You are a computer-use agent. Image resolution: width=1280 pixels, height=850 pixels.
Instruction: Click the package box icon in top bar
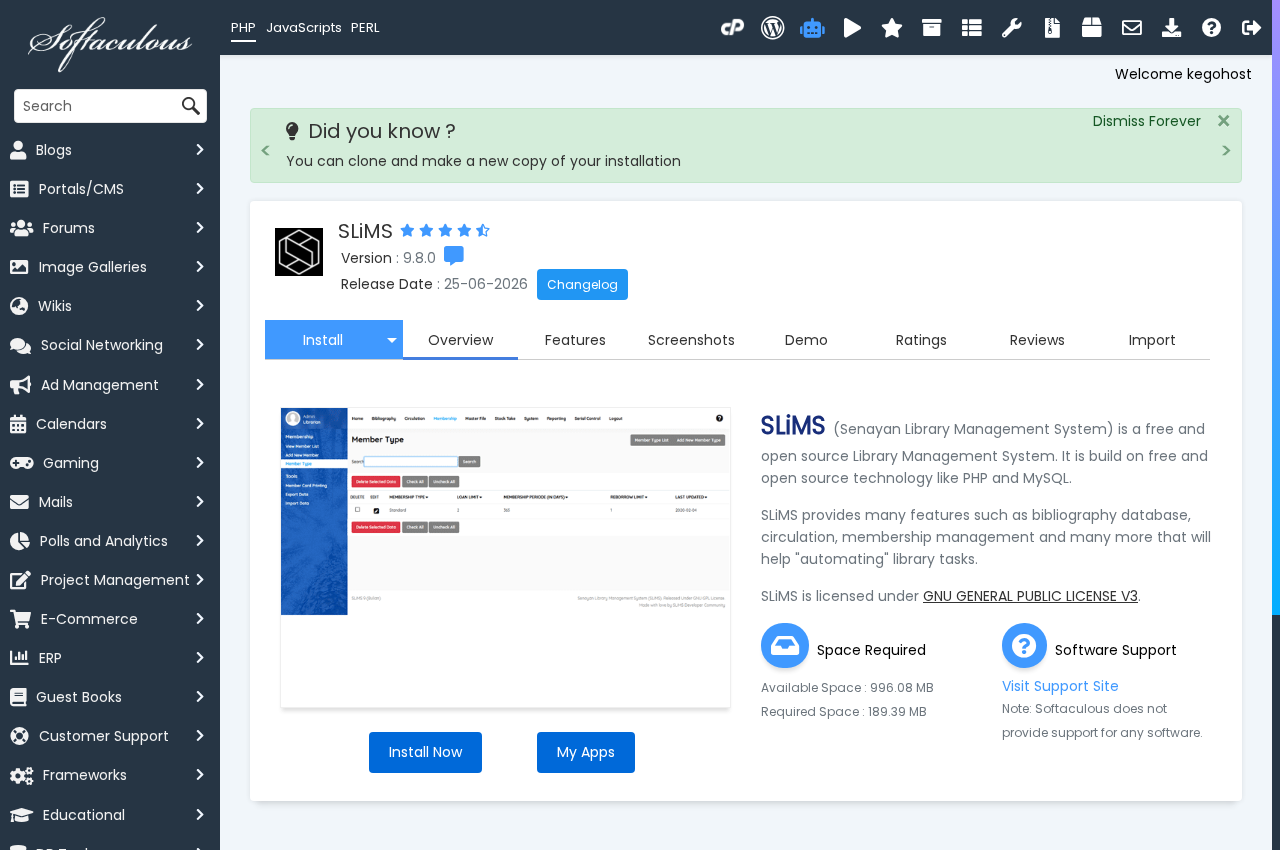coord(1092,28)
